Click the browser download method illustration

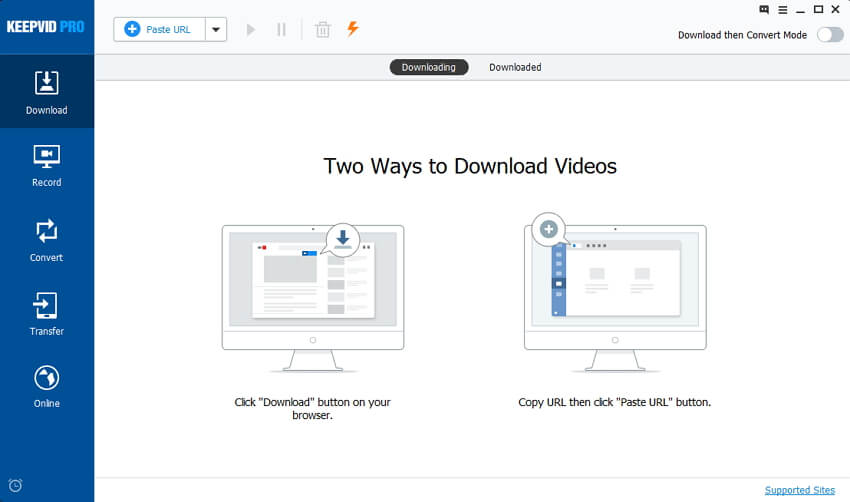(313, 297)
